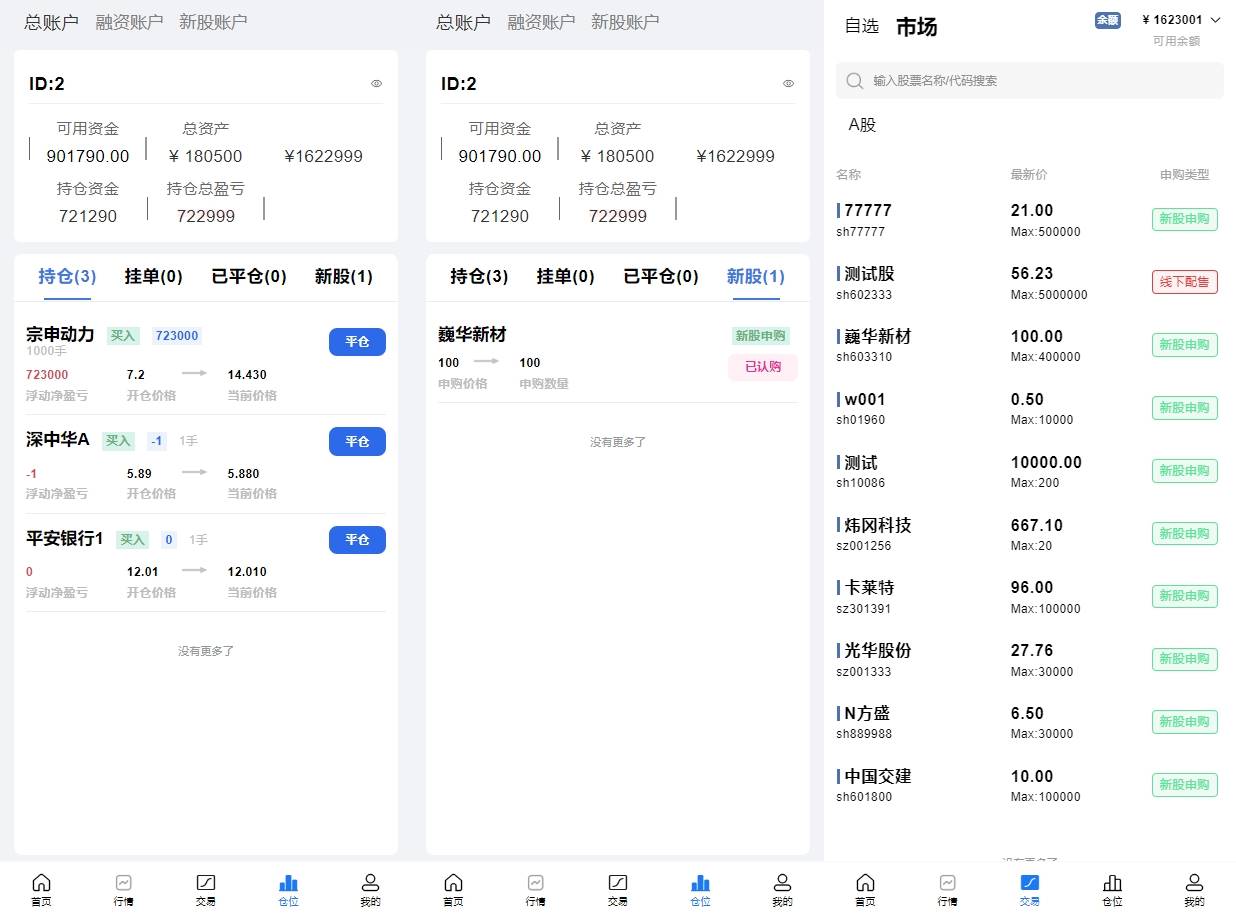Tap 我的 icon below the 宗申动力 holdings list
The image size is (1236, 915).
pos(370,883)
